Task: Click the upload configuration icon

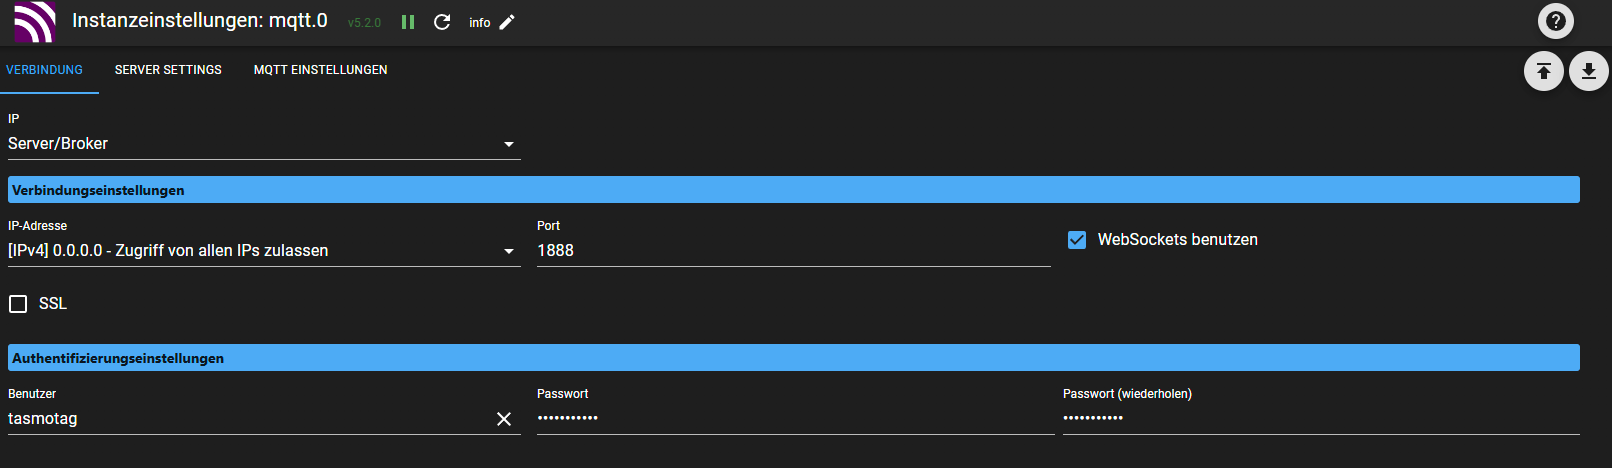Action: (x=1543, y=71)
